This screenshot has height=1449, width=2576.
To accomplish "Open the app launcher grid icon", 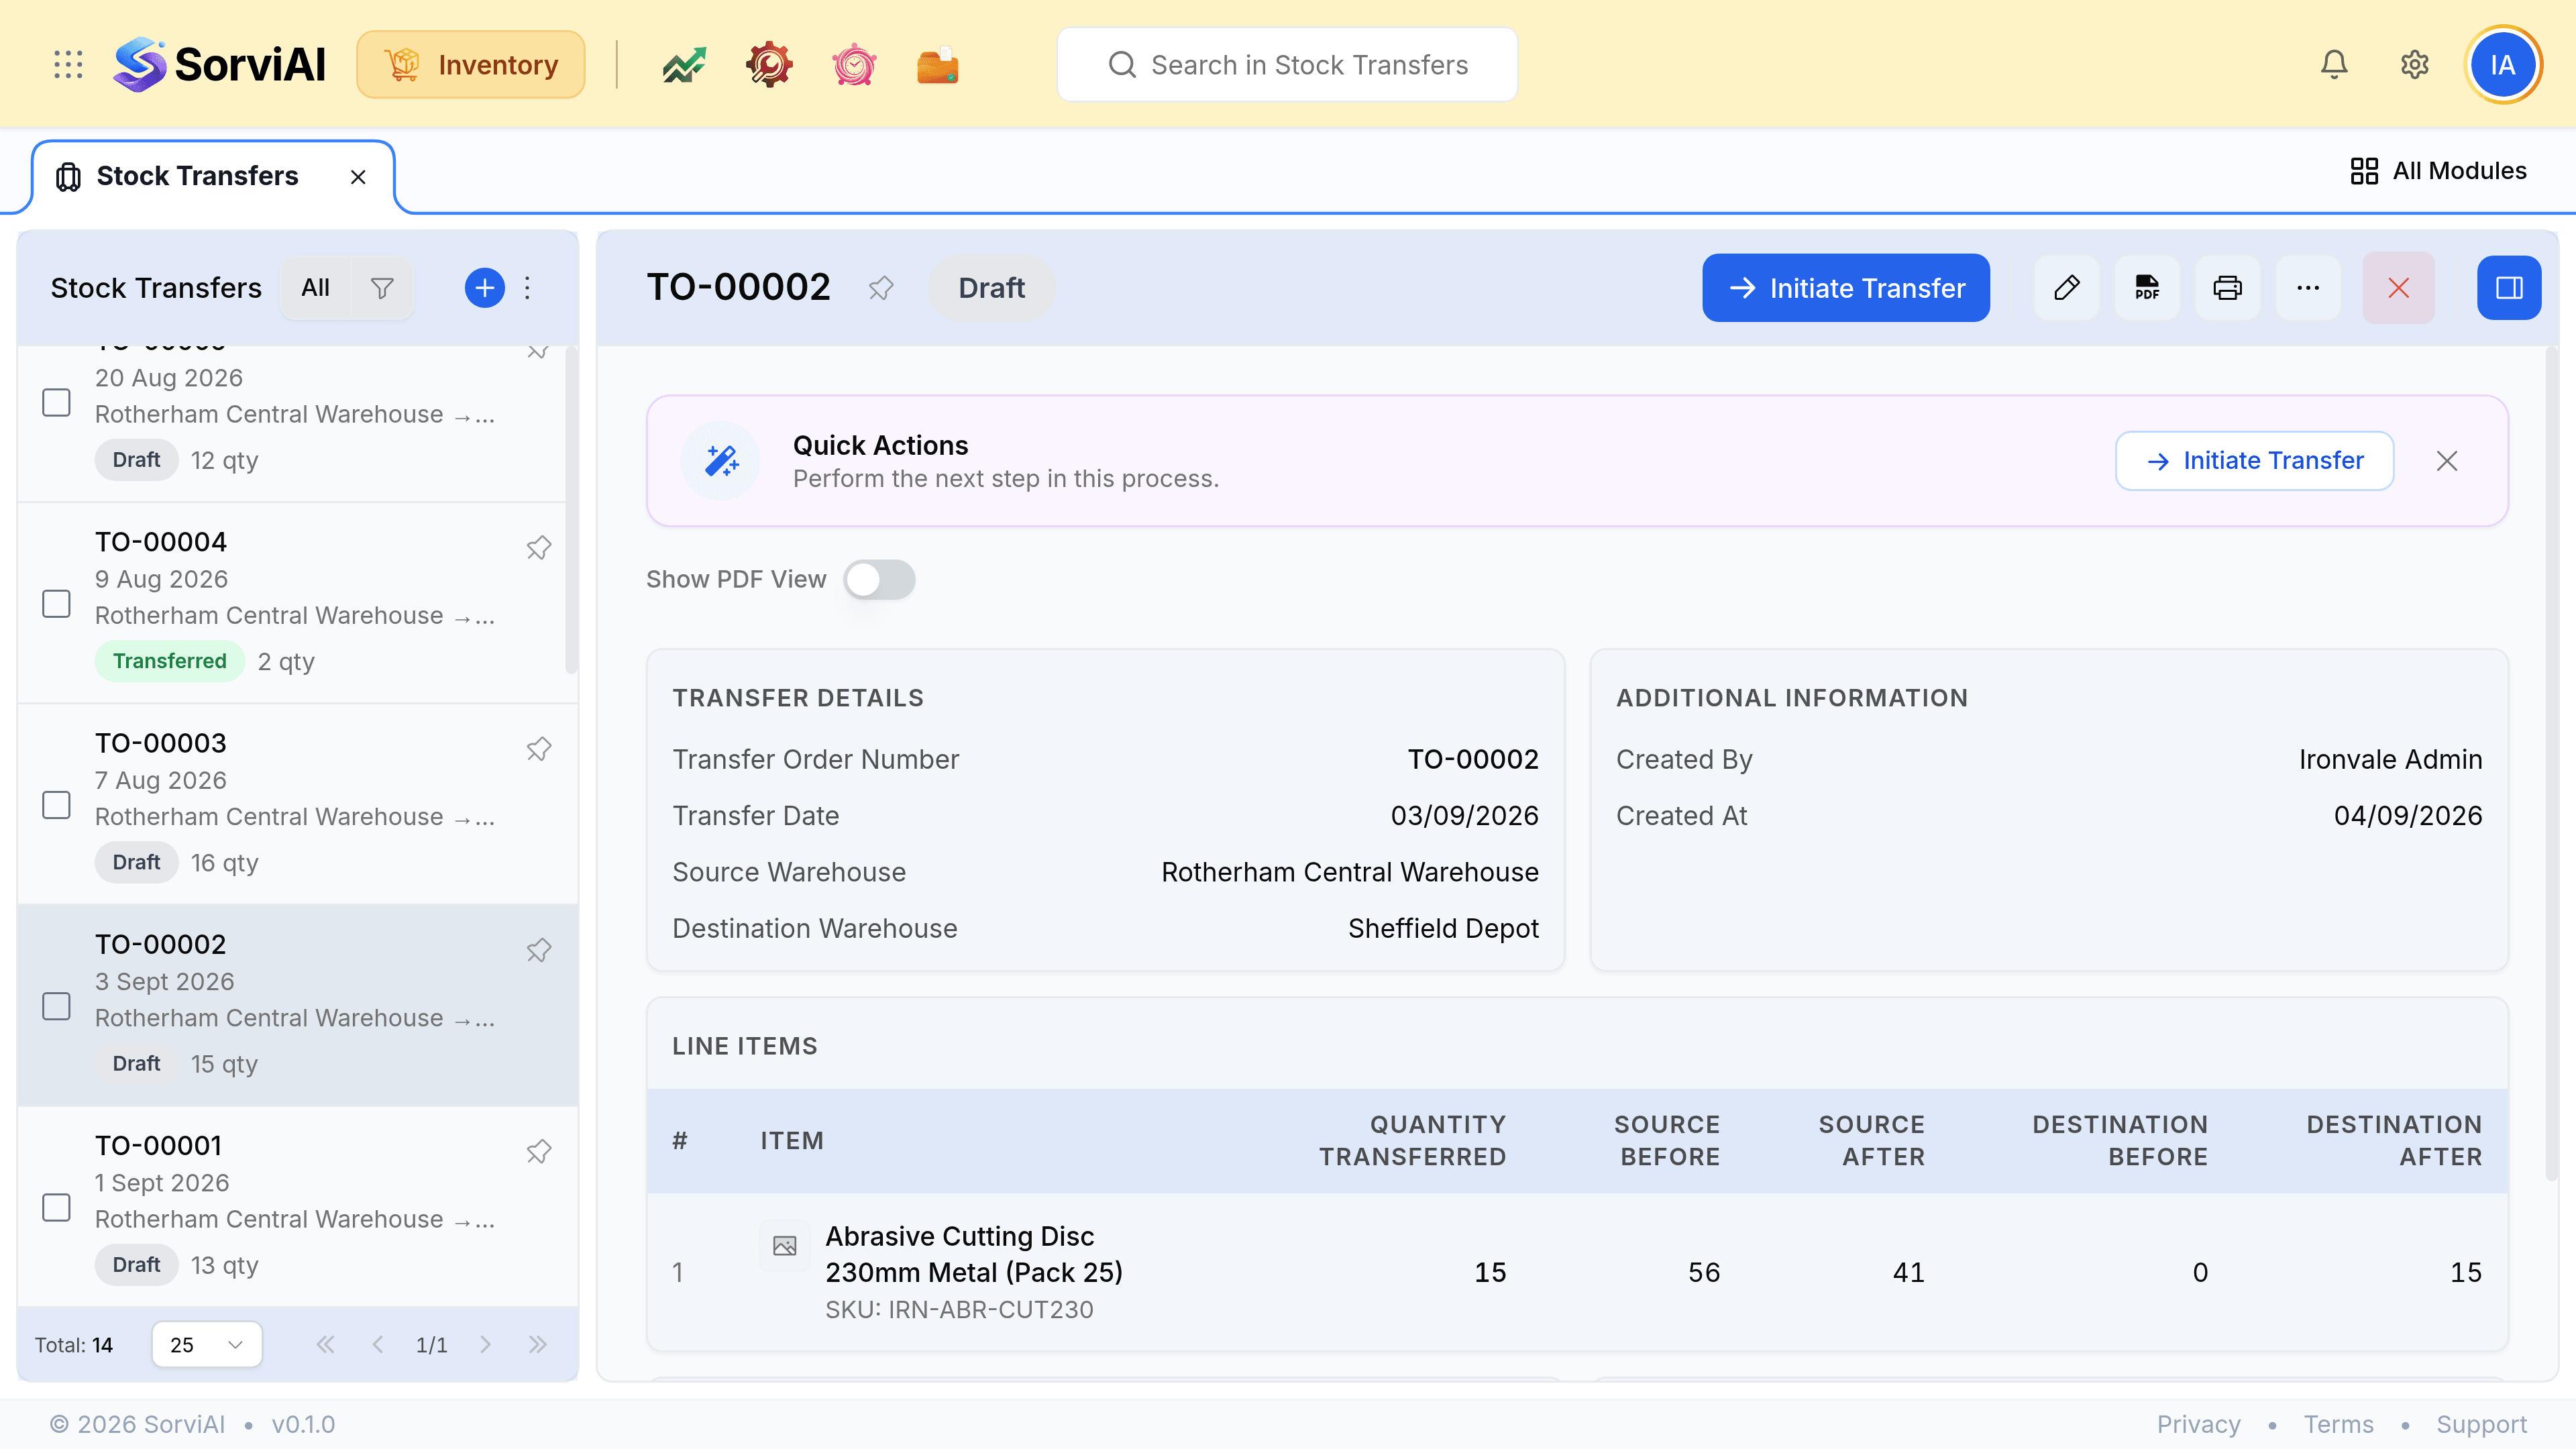I will [68, 65].
